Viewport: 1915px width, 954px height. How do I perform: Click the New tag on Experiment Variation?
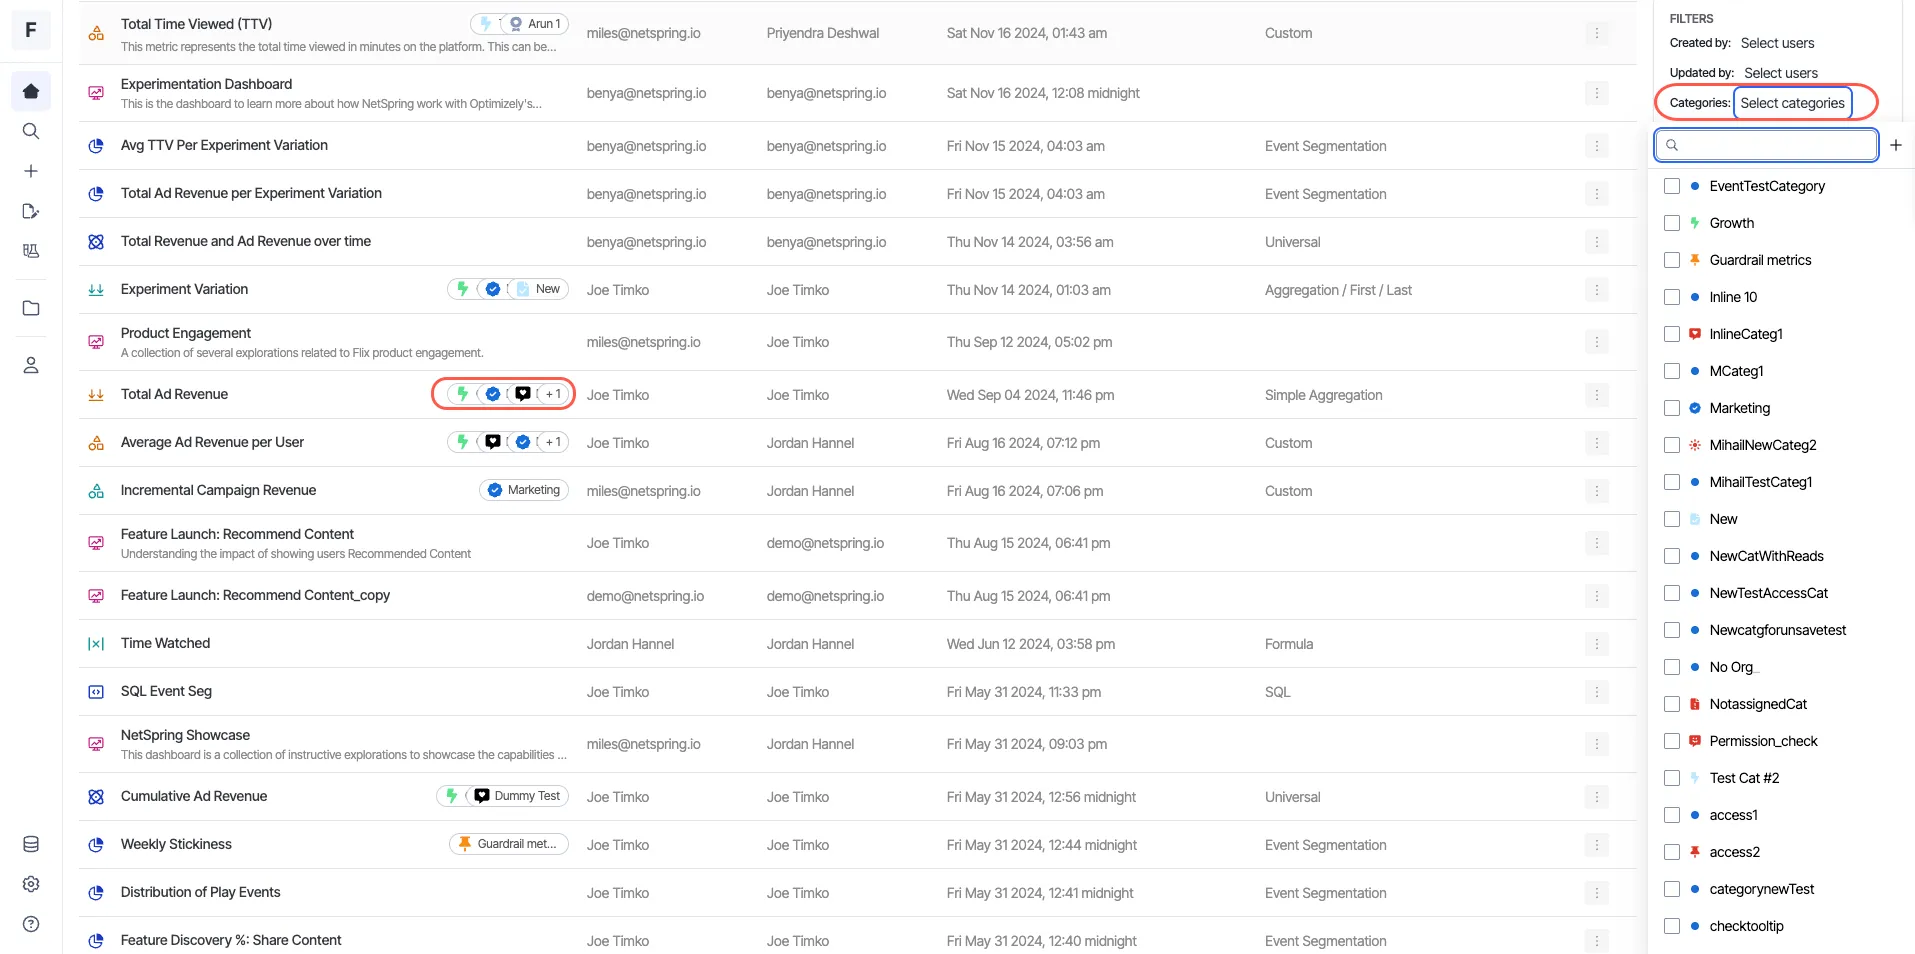[538, 289]
